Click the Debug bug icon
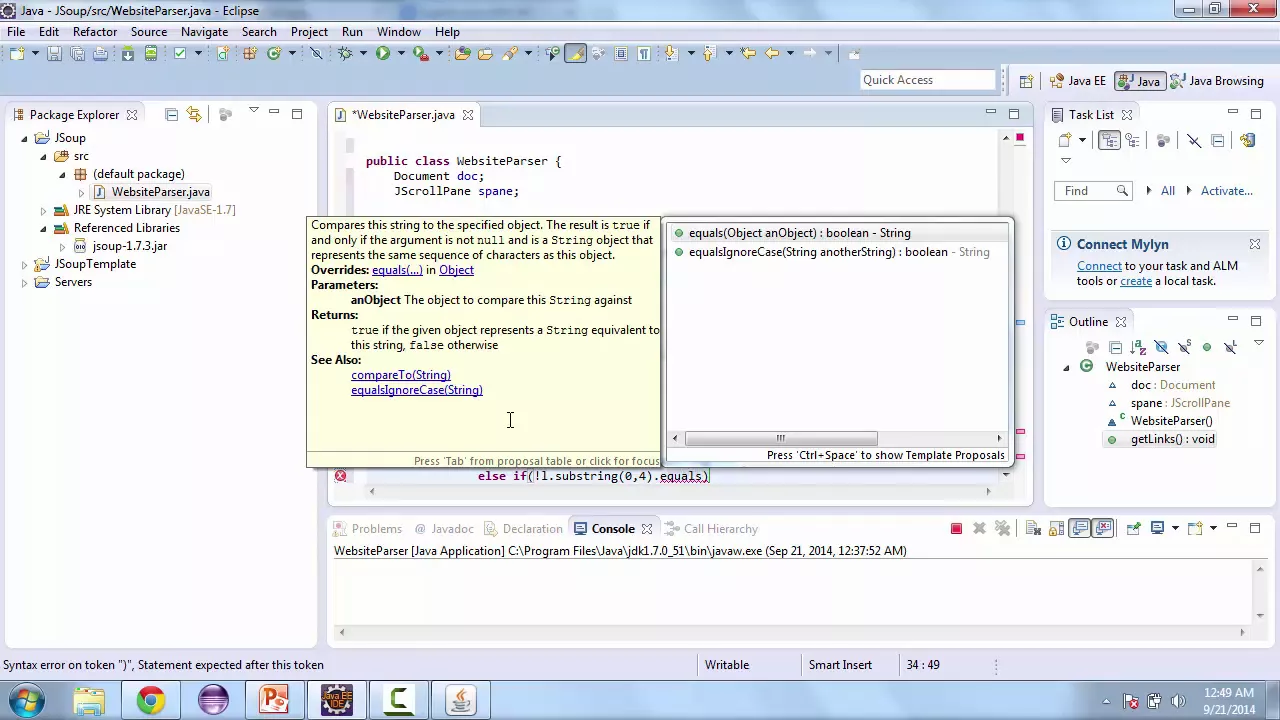This screenshot has height=720, width=1280. tap(345, 53)
